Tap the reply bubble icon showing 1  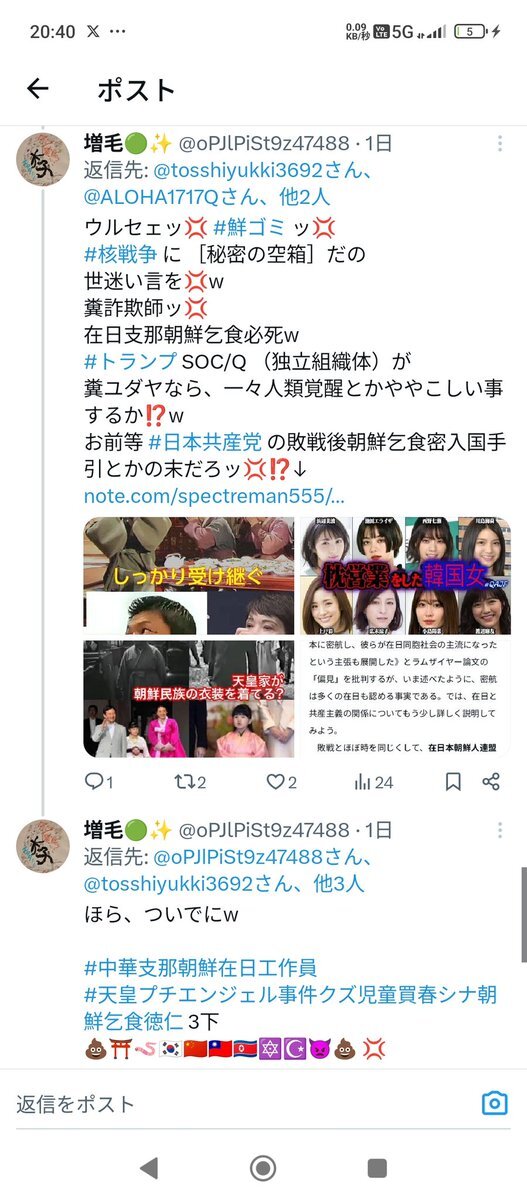pyautogui.click(x=99, y=782)
